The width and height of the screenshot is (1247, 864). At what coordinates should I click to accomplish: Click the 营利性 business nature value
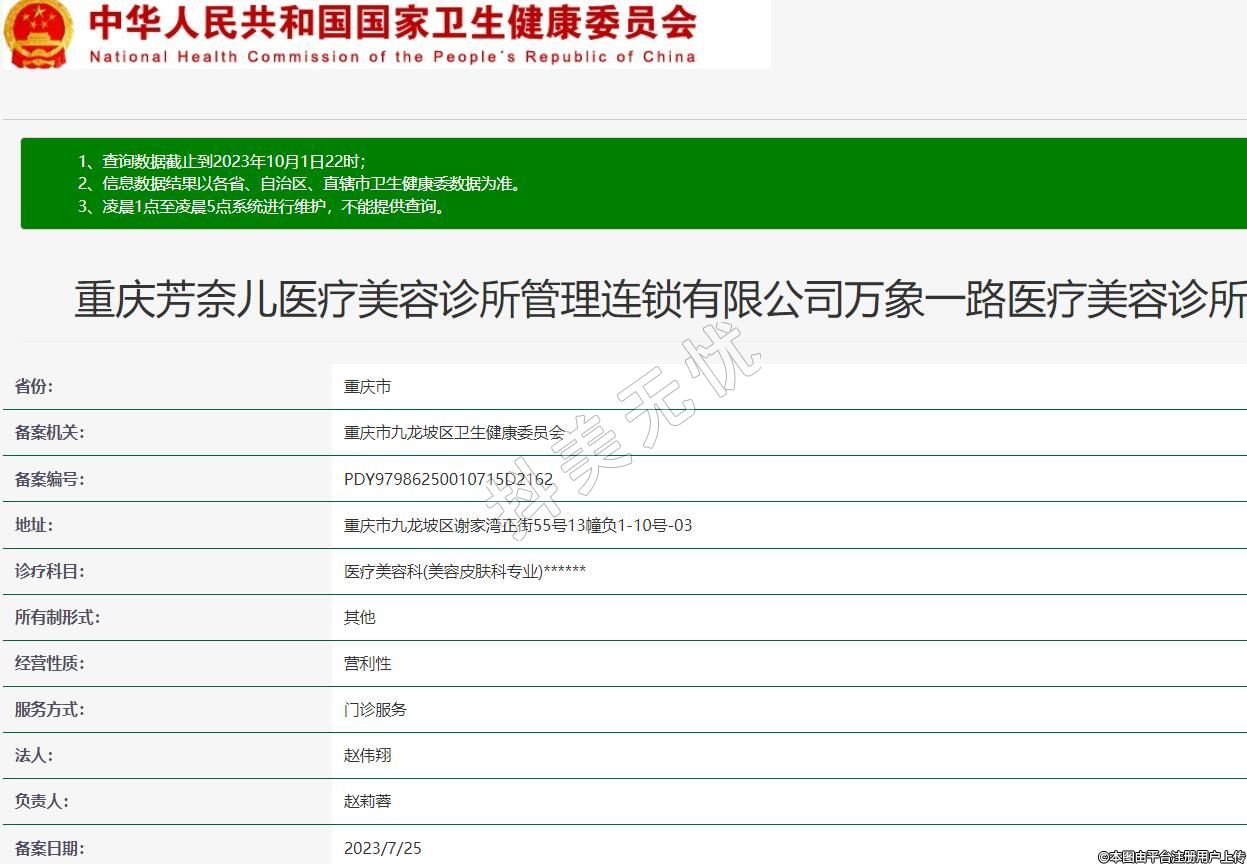point(367,663)
